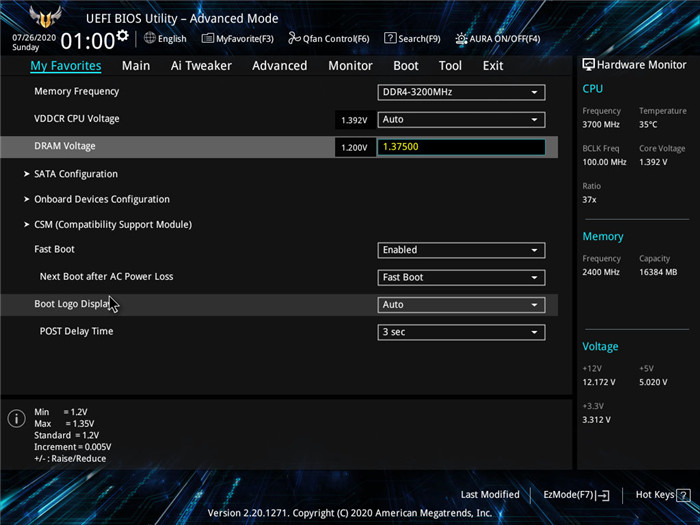Toggle AURA ON/OFF(F4)

497,39
